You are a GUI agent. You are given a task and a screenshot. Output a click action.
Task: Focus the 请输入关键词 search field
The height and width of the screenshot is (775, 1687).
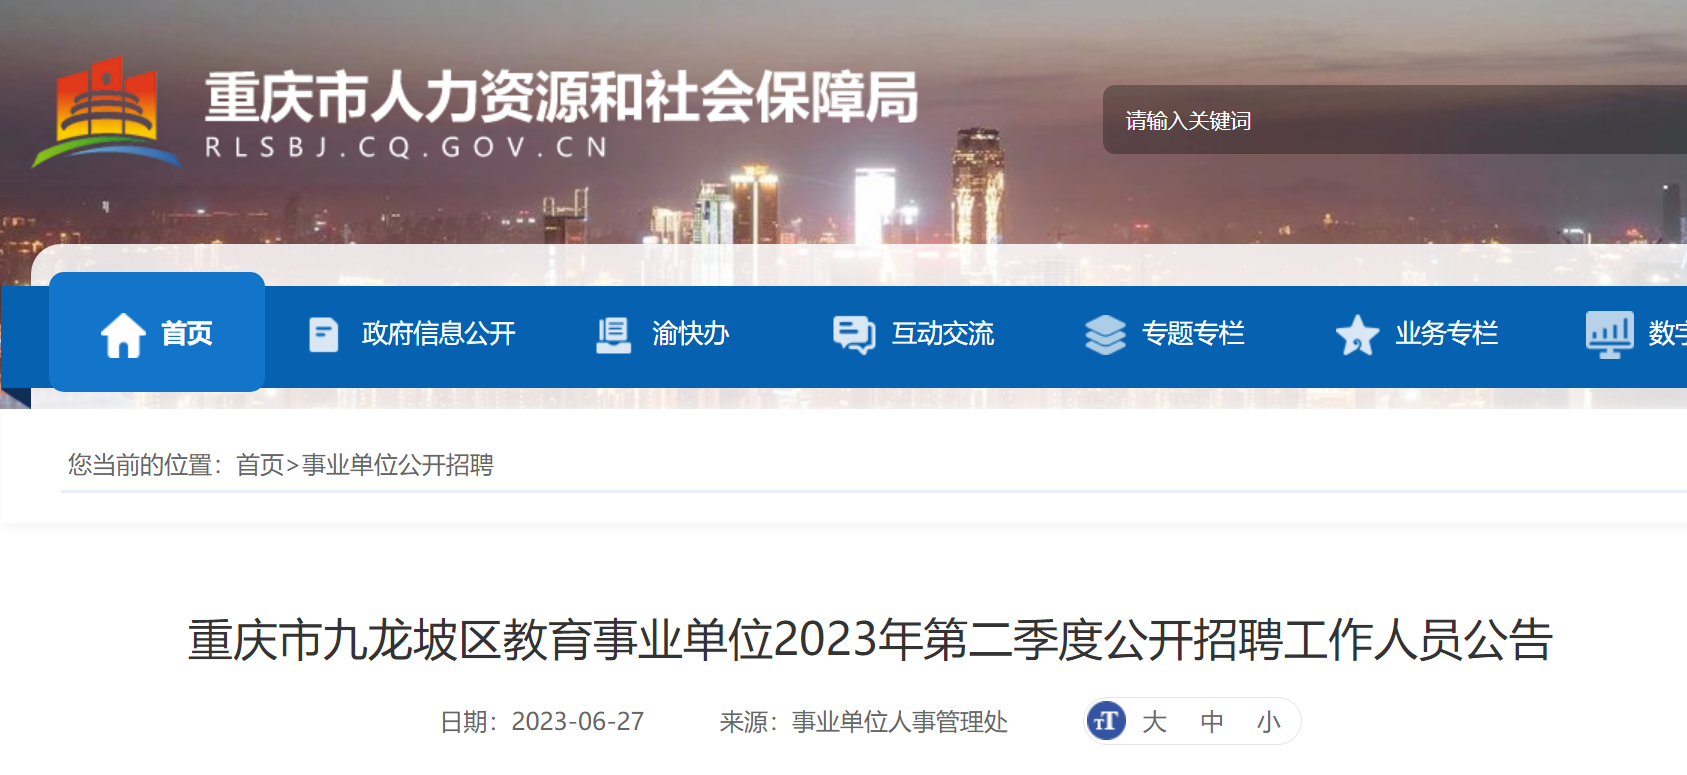tap(1395, 120)
